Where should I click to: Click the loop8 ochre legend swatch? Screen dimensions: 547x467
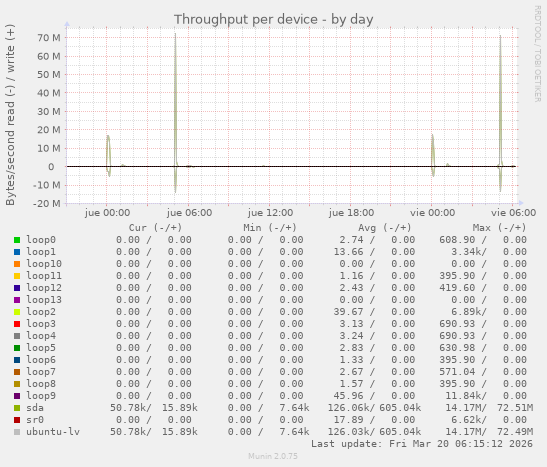[17, 384]
